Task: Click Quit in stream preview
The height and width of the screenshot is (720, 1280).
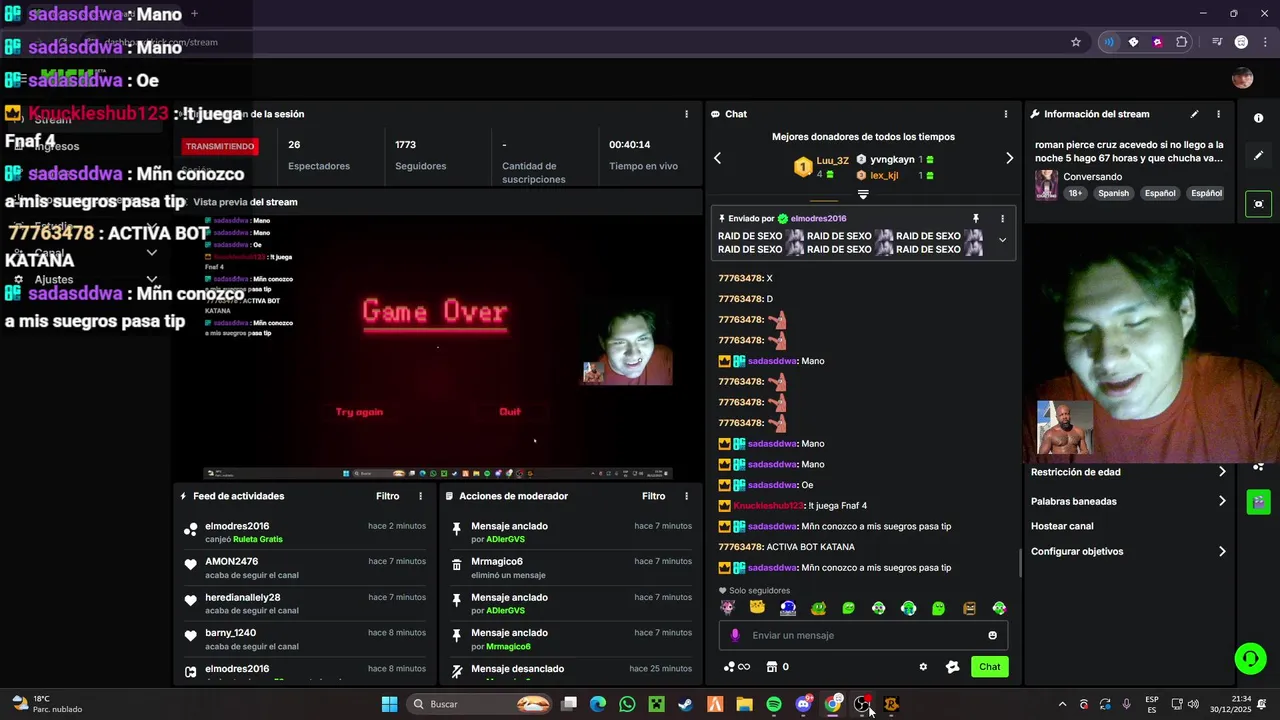Action: (x=510, y=412)
